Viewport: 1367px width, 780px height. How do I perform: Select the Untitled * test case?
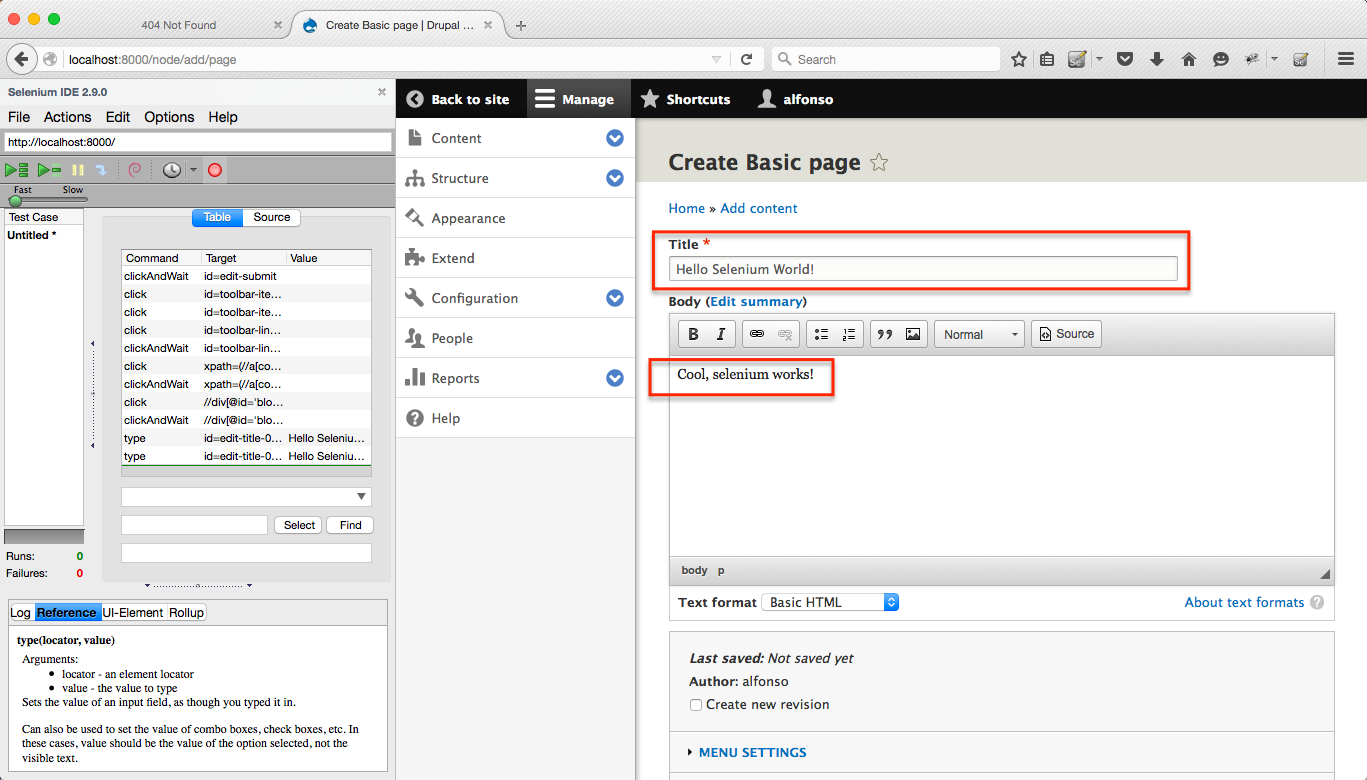coord(32,235)
